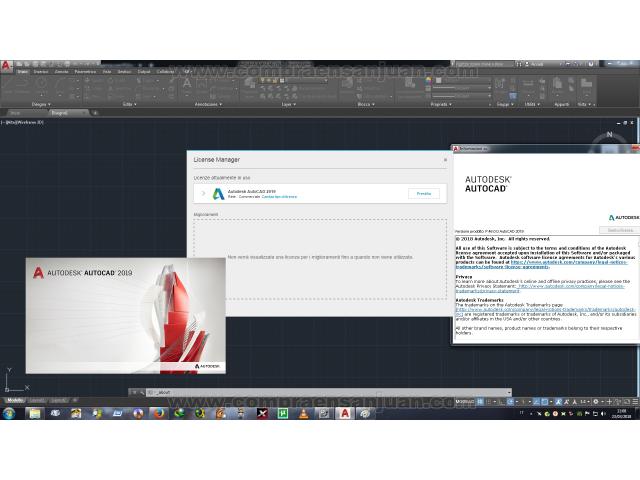The height and width of the screenshot is (480, 640).
Task: Open the Windows Start menu
Action: point(9,413)
